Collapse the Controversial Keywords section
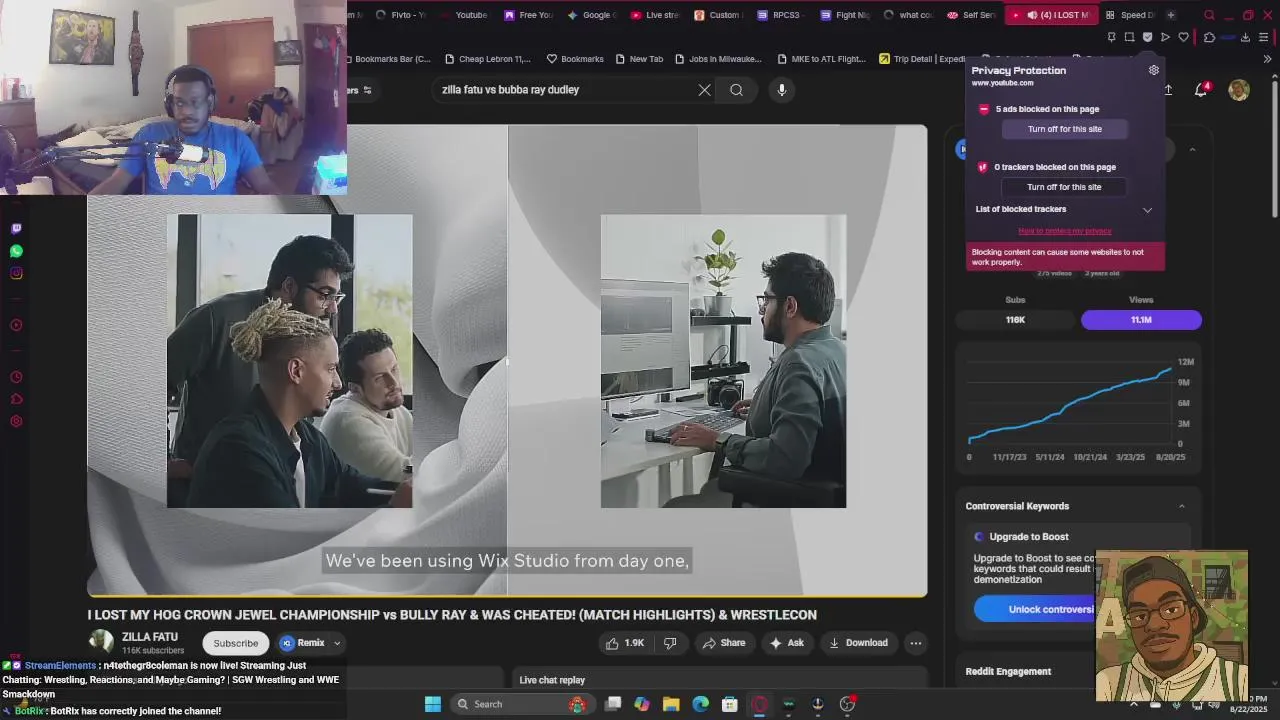This screenshot has width=1280, height=720. (x=1181, y=506)
